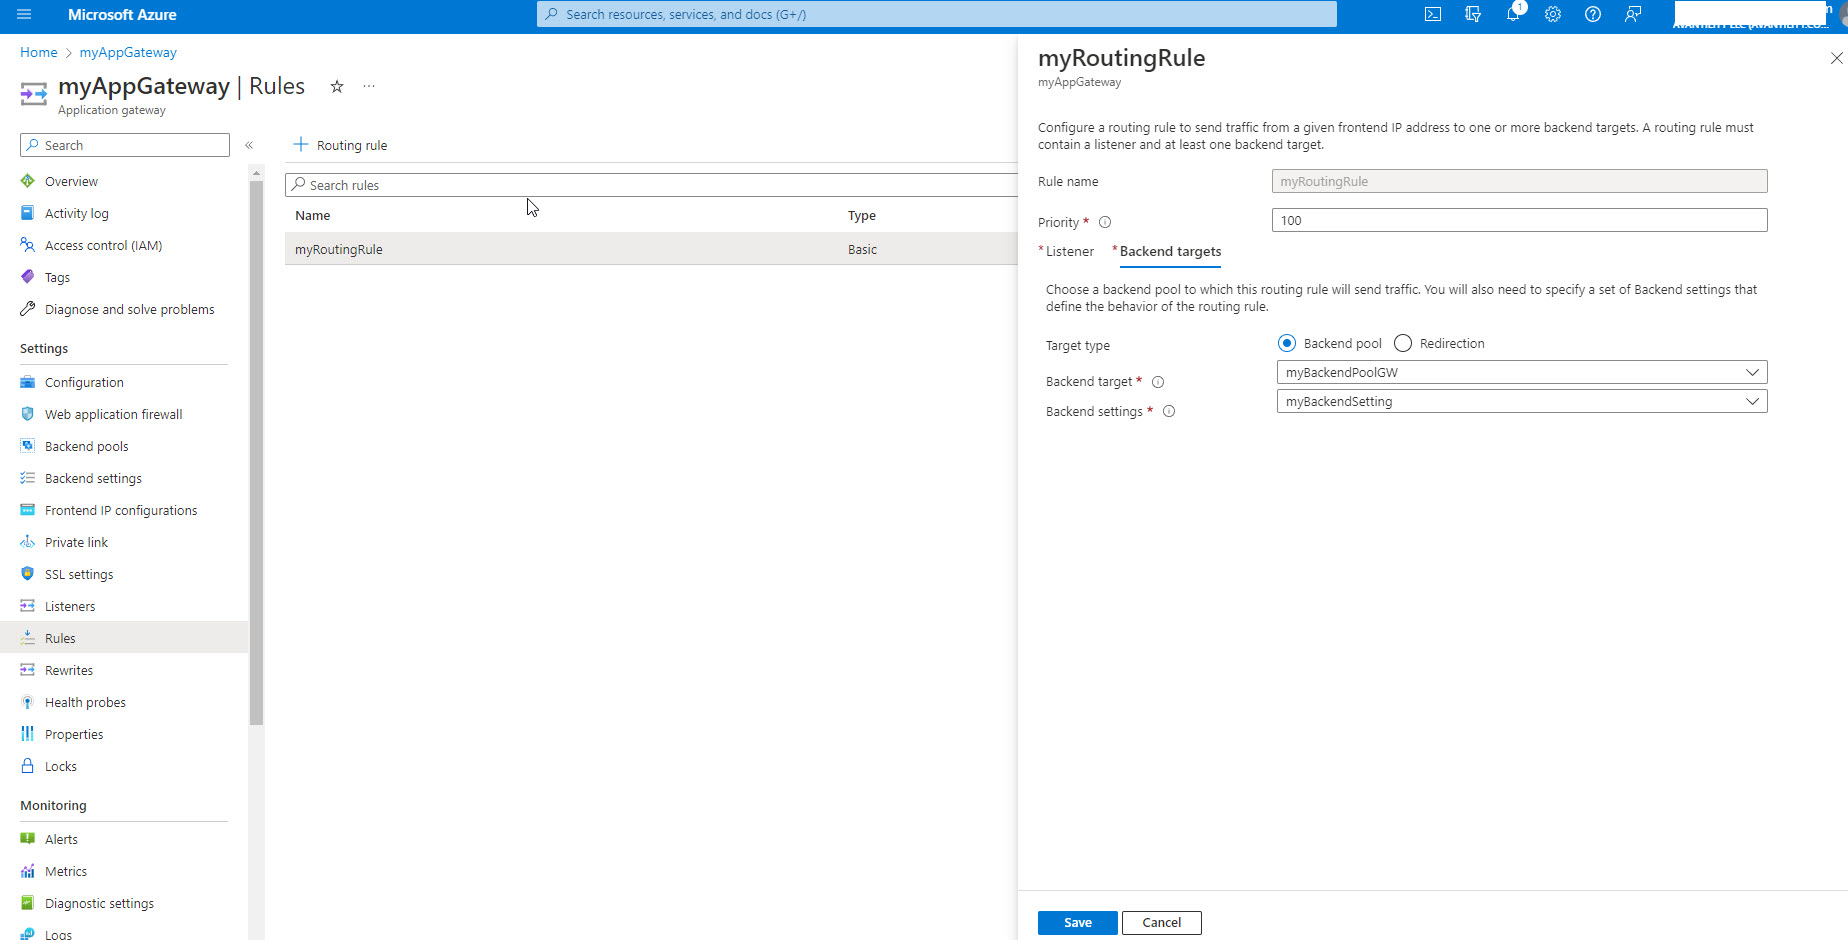The image size is (1848, 940).
Task: Open the Rules sidebar item
Action: (x=124, y=638)
